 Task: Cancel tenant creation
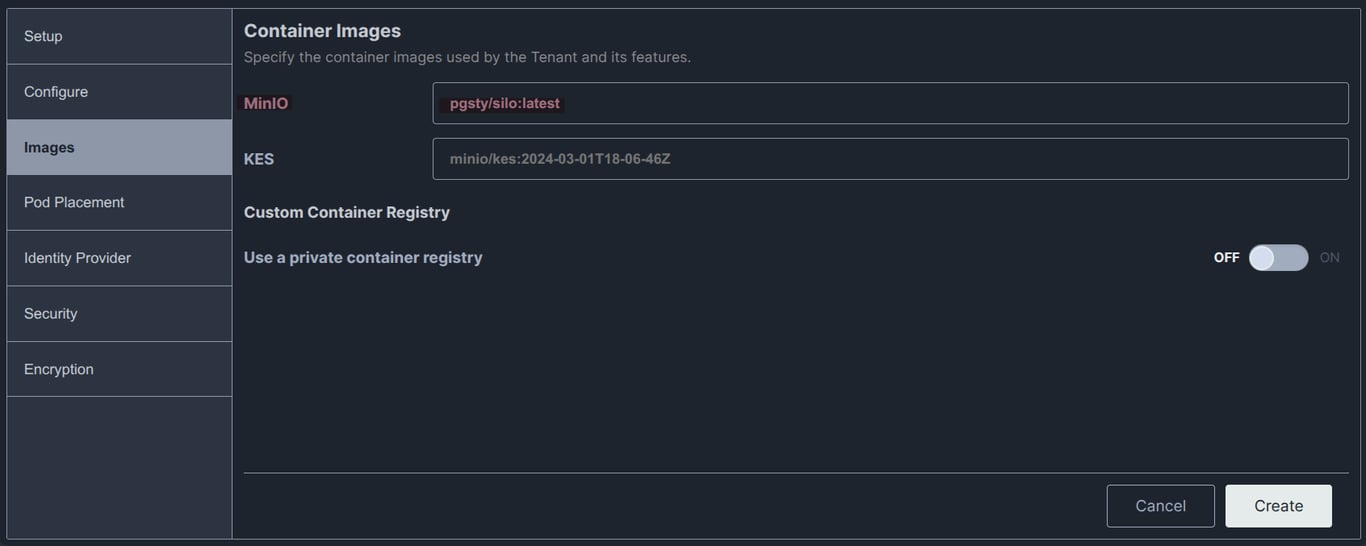click(x=1160, y=506)
